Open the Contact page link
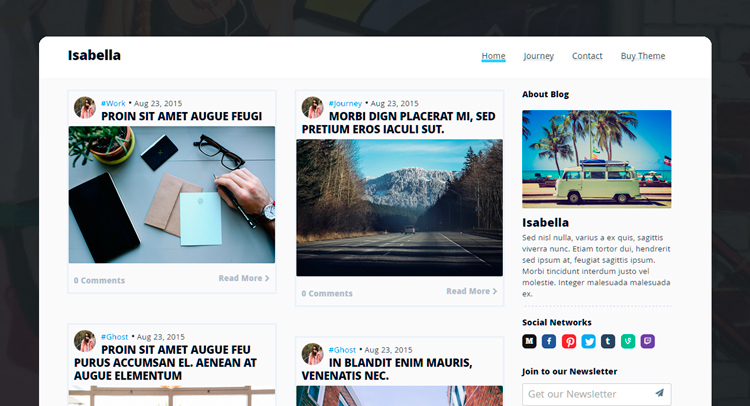The width and height of the screenshot is (750, 406). pos(587,56)
